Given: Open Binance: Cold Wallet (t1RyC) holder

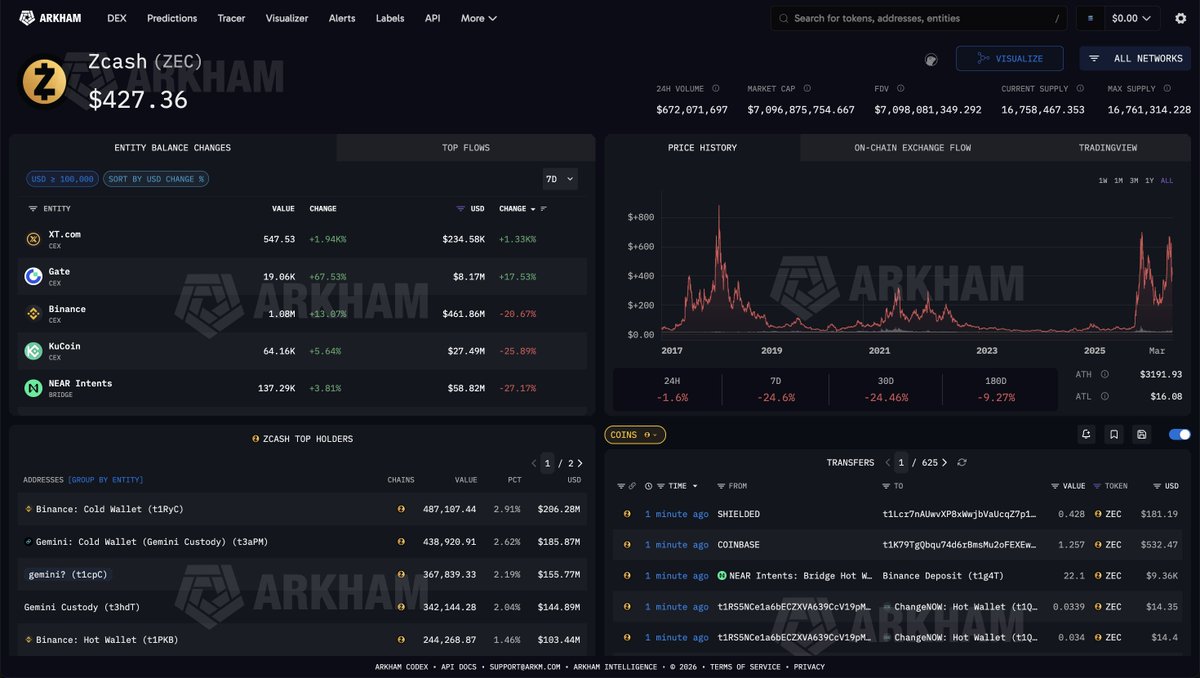Looking at the screenshot, I should click(x=110, y=509).
